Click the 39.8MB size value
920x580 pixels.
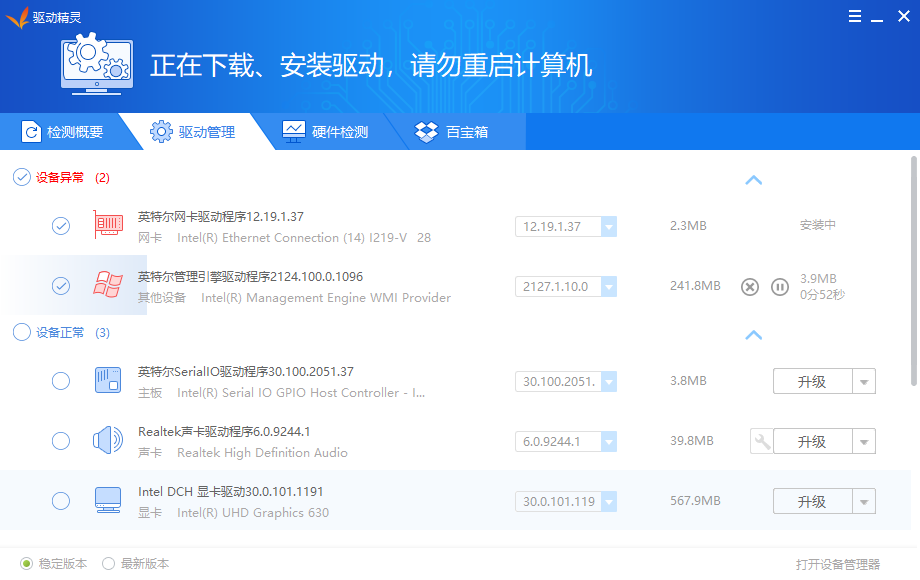[692, 440]
